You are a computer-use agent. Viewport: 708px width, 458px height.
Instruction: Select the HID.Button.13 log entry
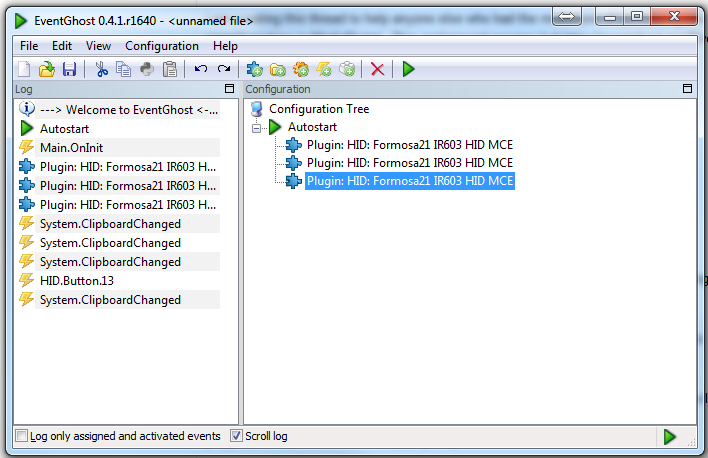[x=77, y=281]
